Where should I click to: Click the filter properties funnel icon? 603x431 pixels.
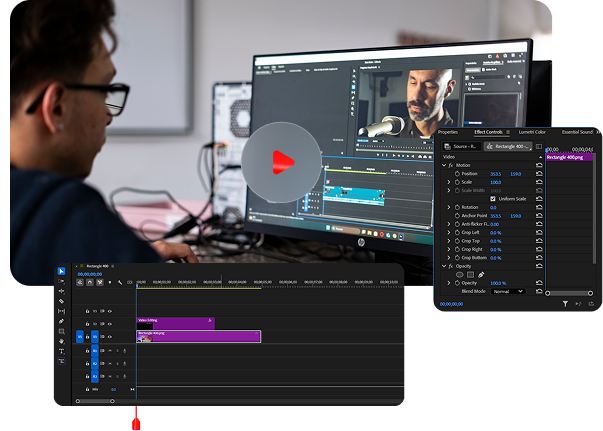[x=565, y=303]
